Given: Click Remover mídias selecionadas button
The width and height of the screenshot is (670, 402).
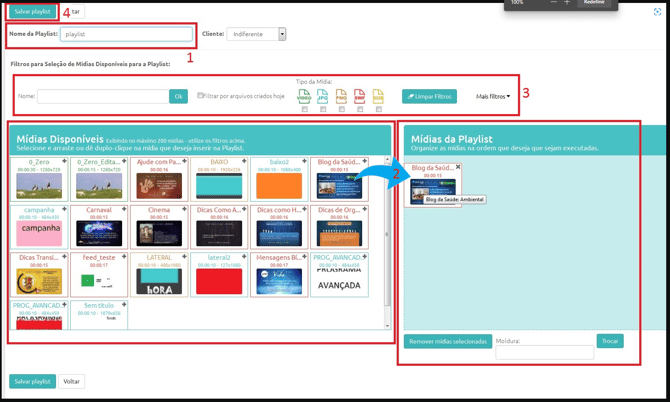Looking at the screenshot, I should (447, 341).
